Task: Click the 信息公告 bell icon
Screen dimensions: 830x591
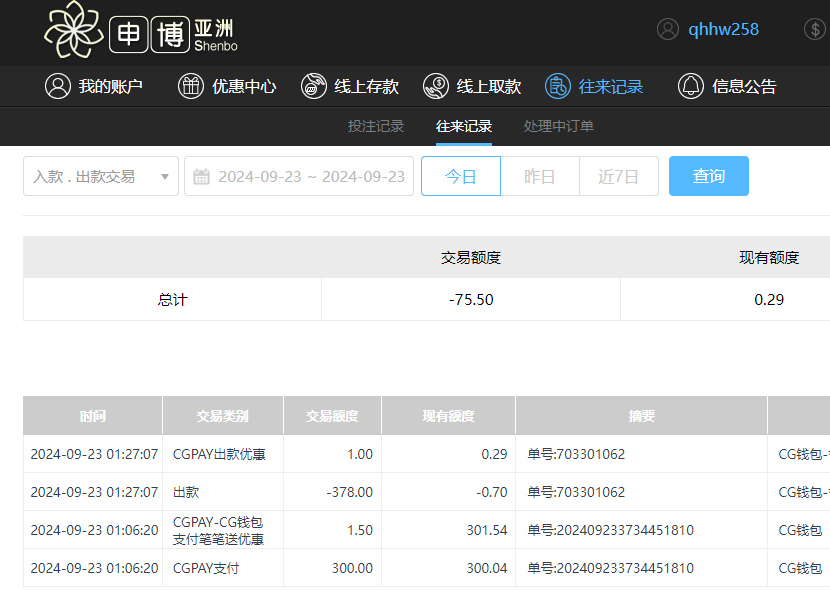Action: click(x=689, y=86)
